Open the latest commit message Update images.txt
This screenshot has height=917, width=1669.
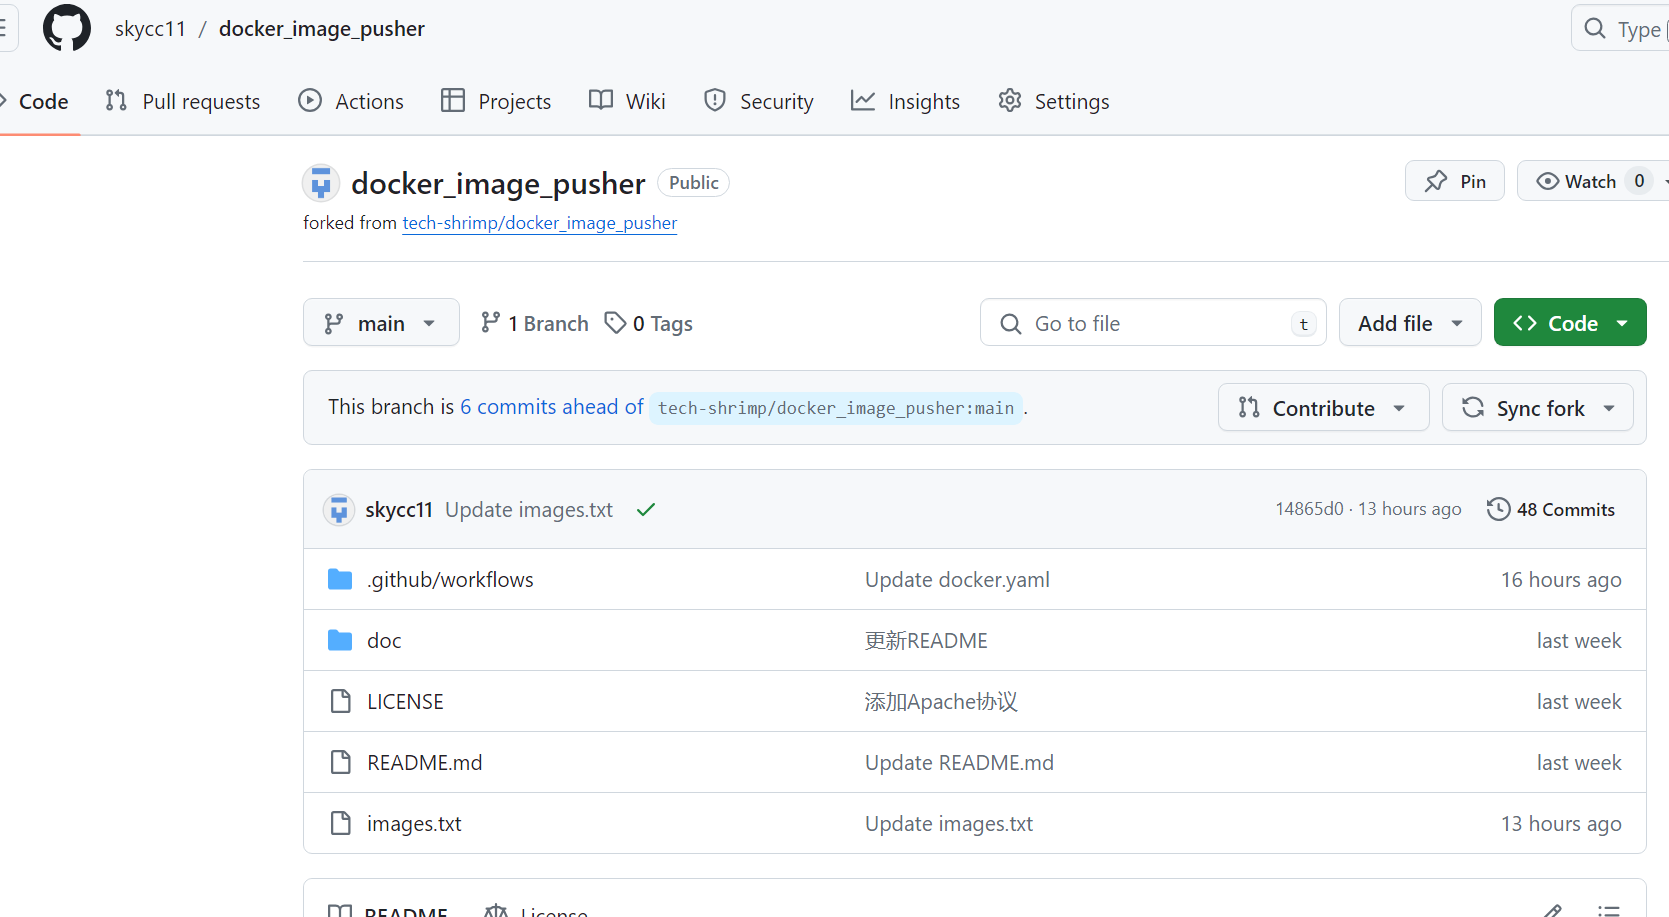pyautogui.click(x=529, y=510)
